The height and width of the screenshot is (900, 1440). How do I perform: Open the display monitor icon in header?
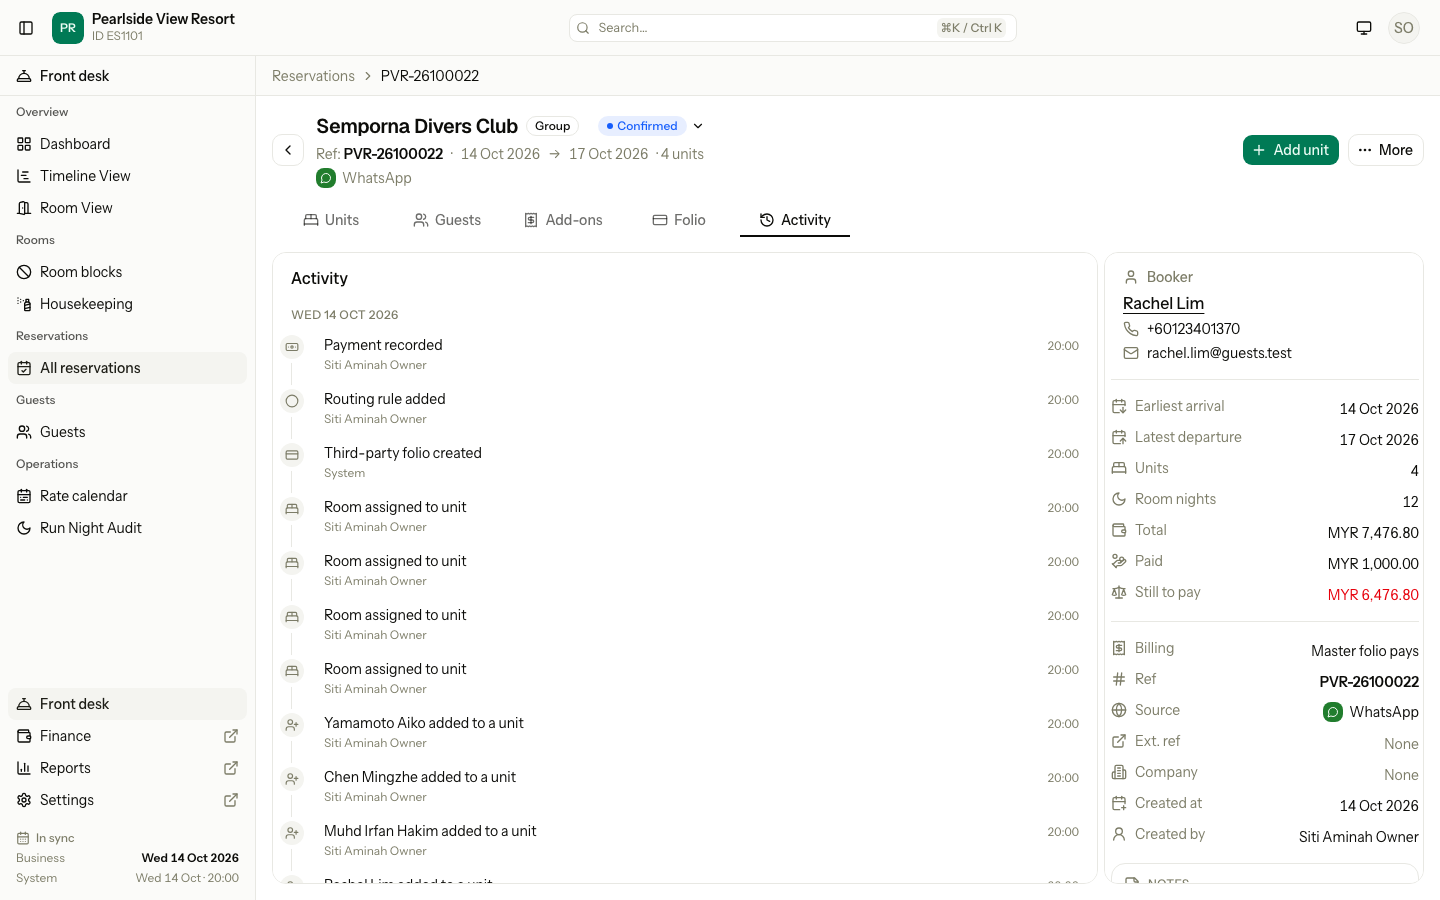(1364, 28)
